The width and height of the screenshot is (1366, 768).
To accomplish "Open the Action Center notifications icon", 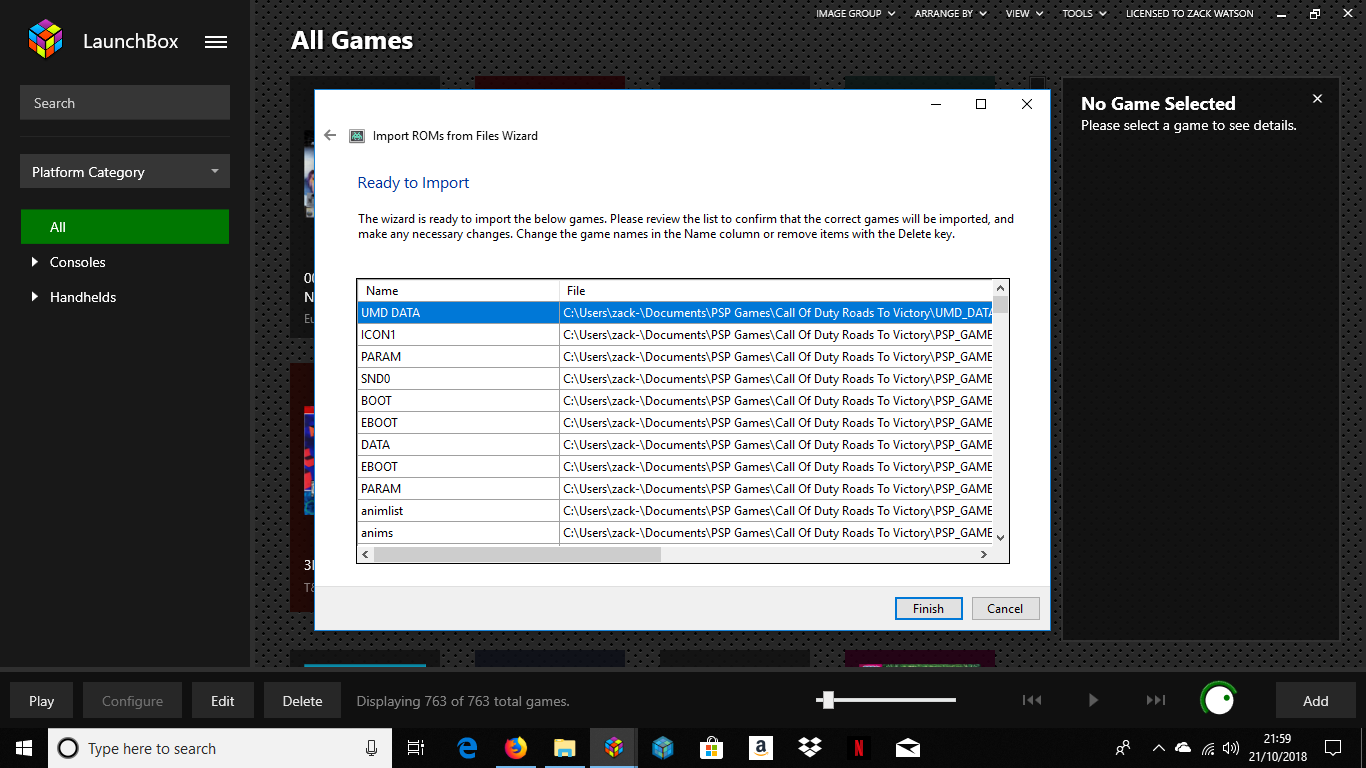I will coord(1333,748).
